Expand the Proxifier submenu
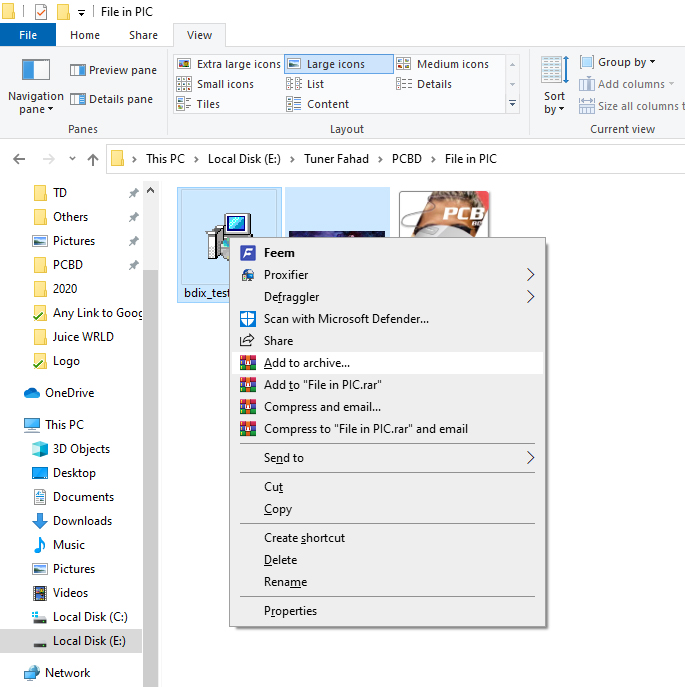The width and height of the screenshot is (685, 687). click(x=530, y=275)
